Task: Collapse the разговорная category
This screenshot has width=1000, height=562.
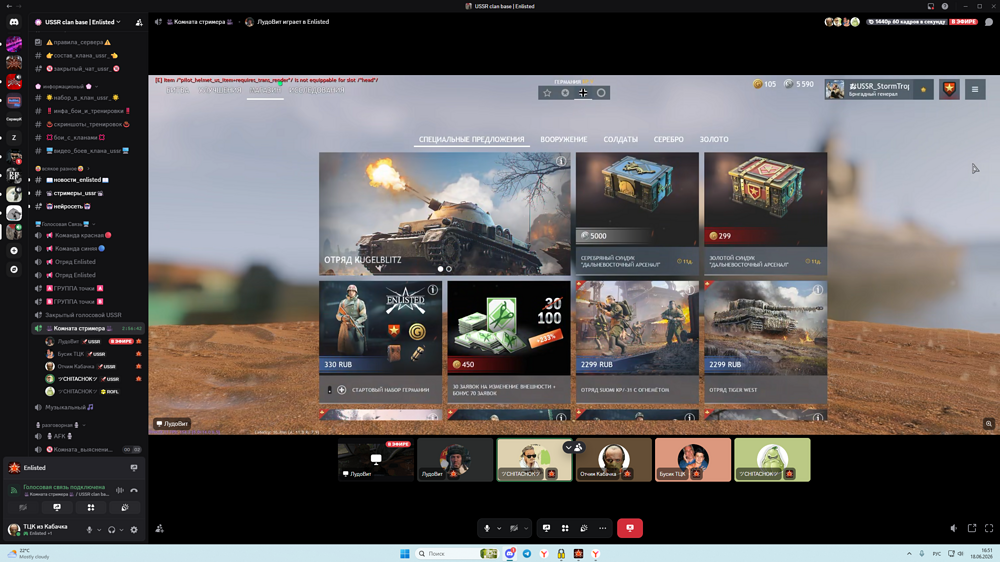Action: tap(60, 425)
